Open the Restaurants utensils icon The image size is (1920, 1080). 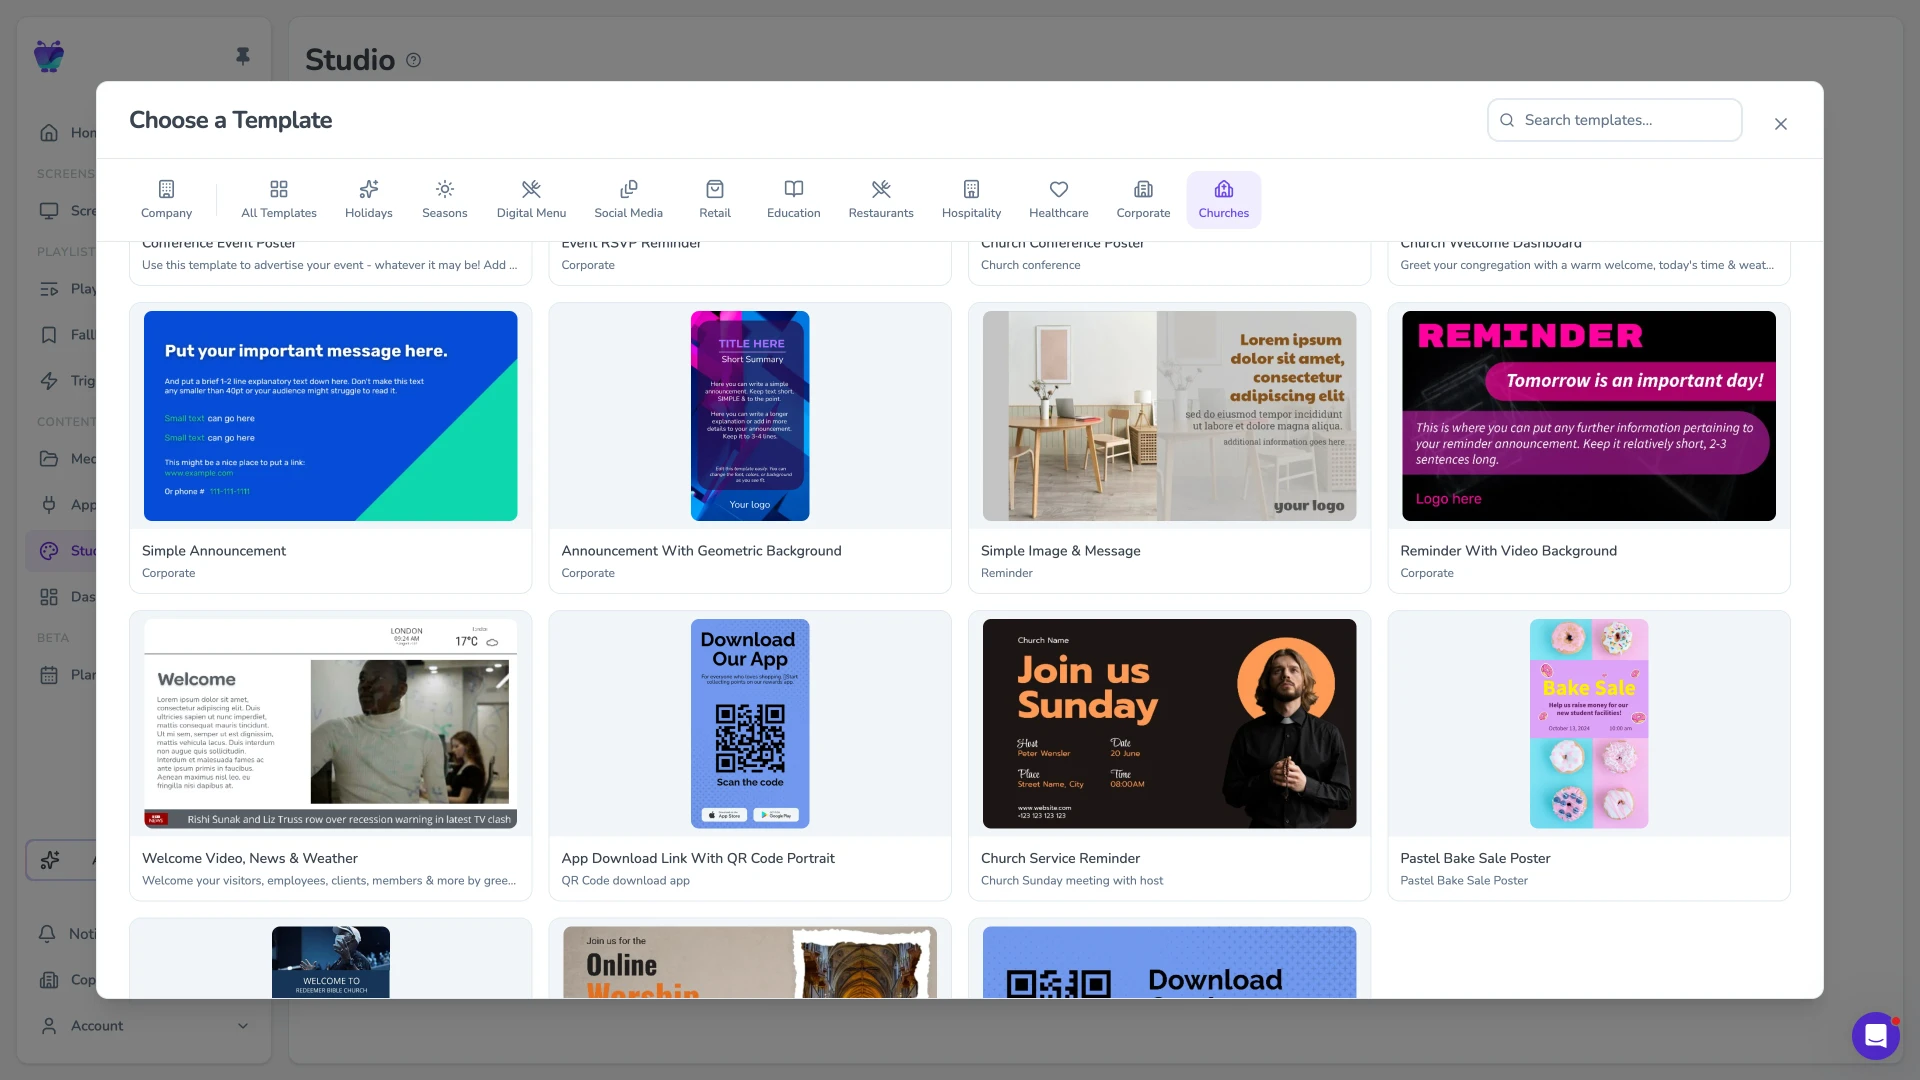tap(881, 189)
